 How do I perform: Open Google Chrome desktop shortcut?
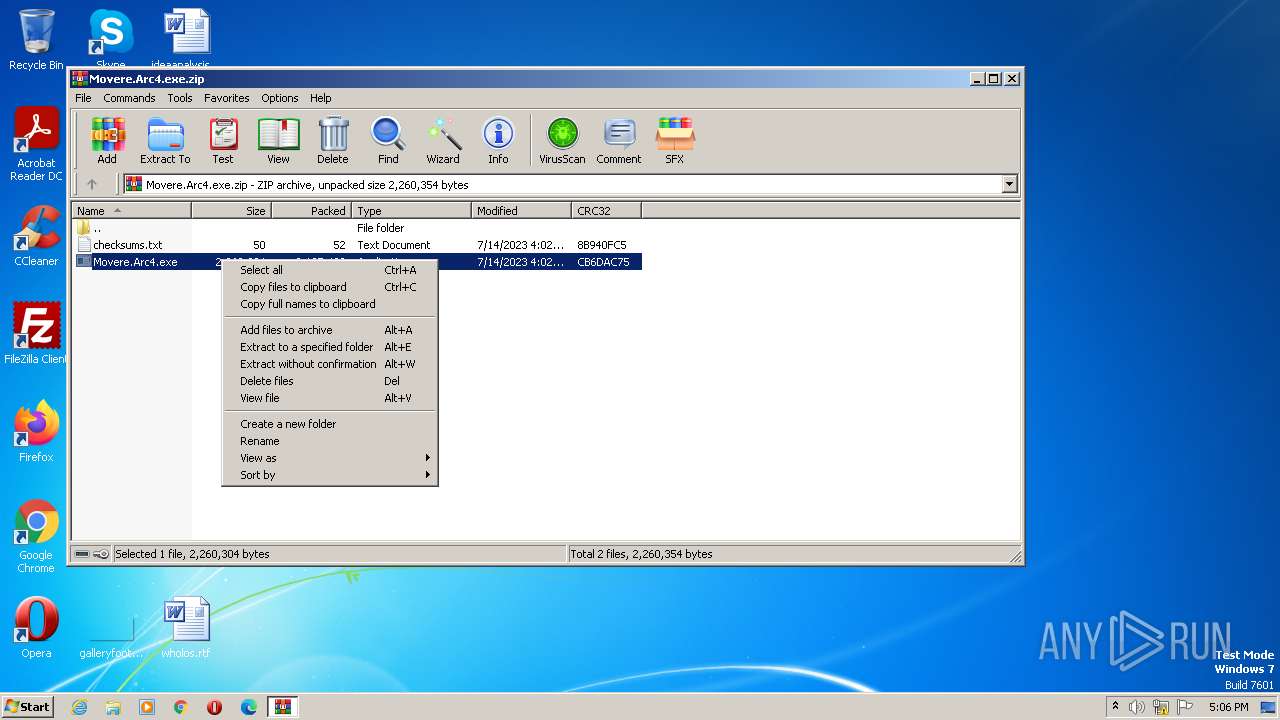click(36, 537)
